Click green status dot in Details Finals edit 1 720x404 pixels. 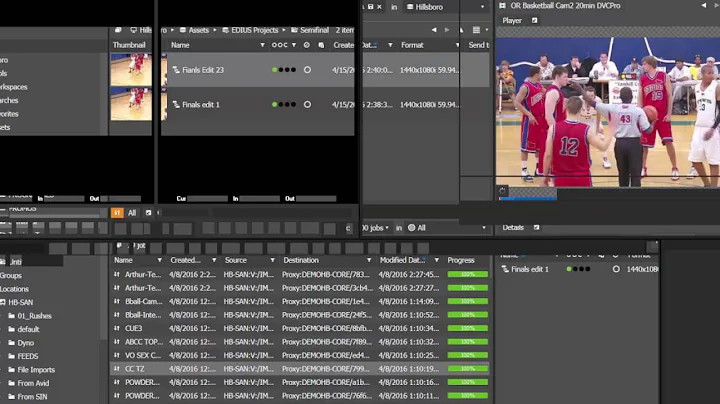tap(569, 269)
